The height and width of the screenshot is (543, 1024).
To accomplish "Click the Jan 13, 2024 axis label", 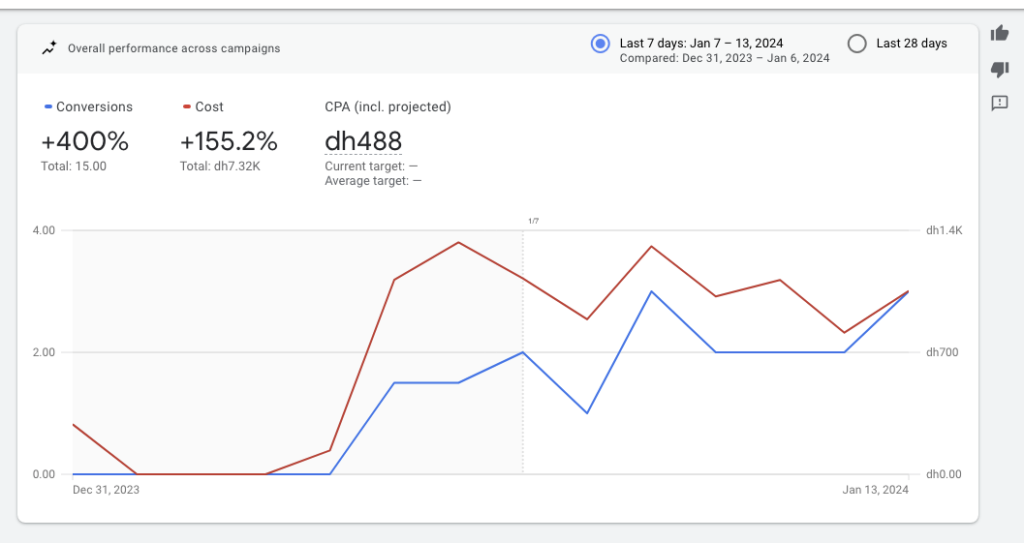I will [x=875, y=490].
